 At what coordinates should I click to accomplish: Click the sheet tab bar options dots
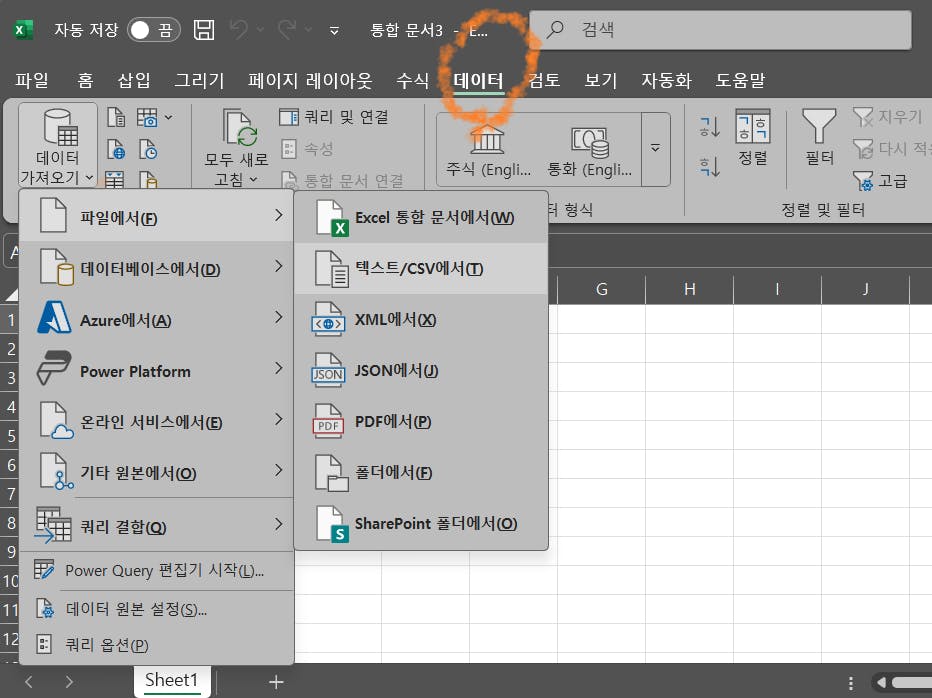tap(851, 682)
